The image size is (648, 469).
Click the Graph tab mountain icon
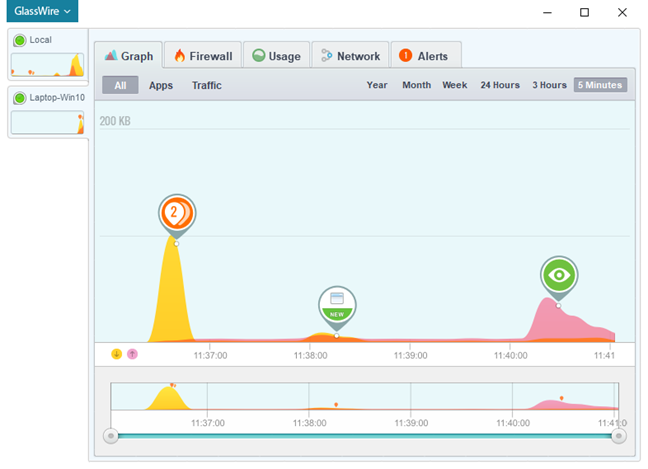click(x=111, y=55)
